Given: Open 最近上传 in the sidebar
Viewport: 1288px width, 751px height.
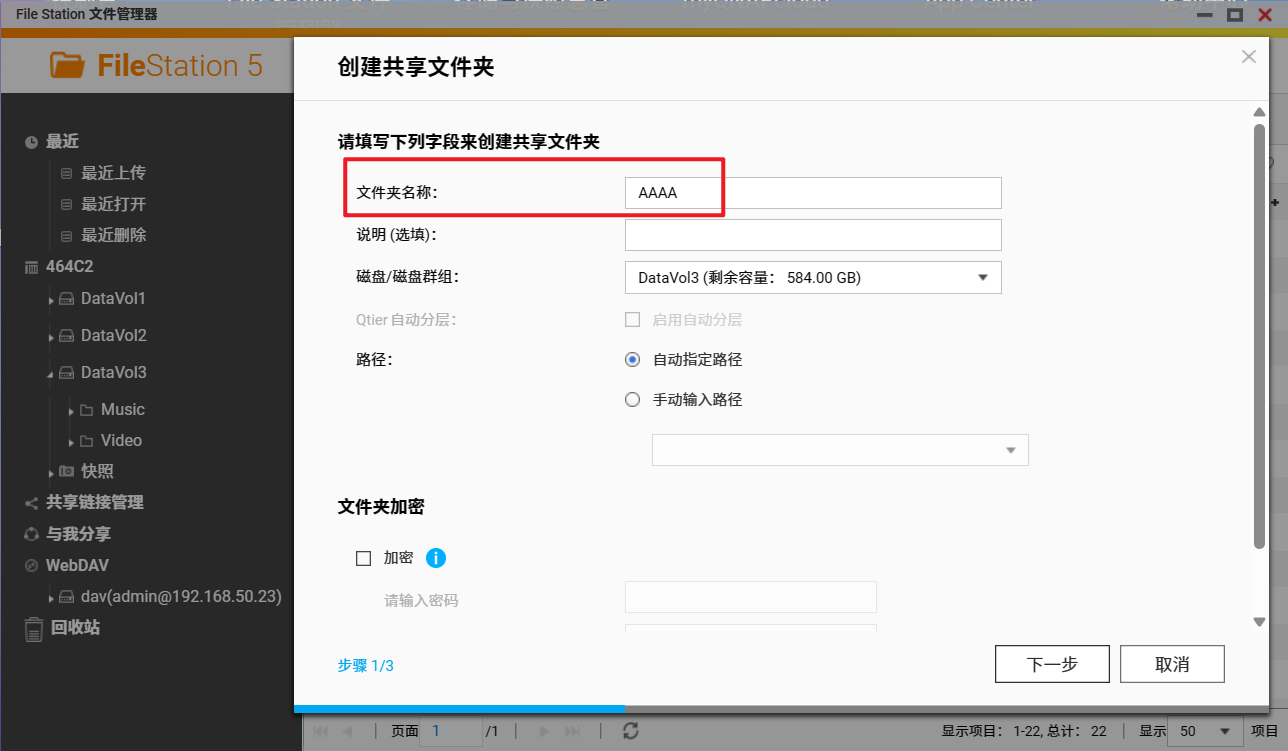Looking at the screenshot, I should pos(114,173).
